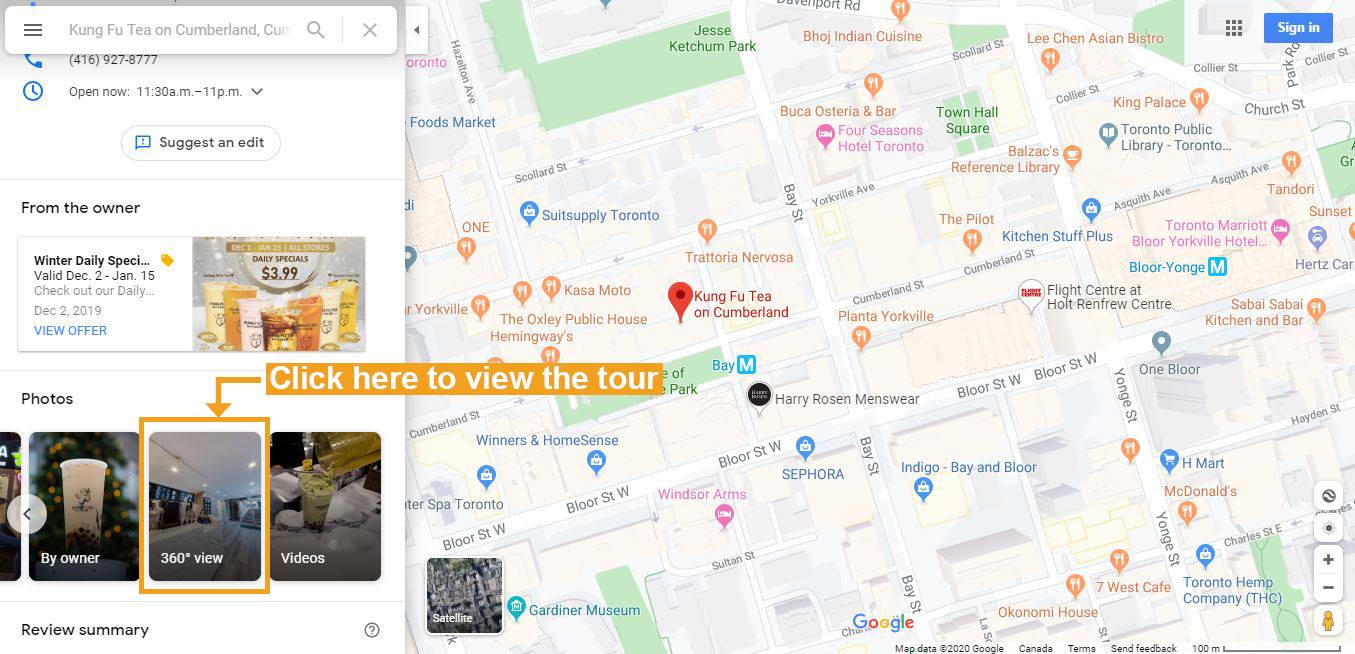The height and width of the screenshot is (654, 1355).
Task: Click the search magnifier icon
Action: [x=316, y=30]
